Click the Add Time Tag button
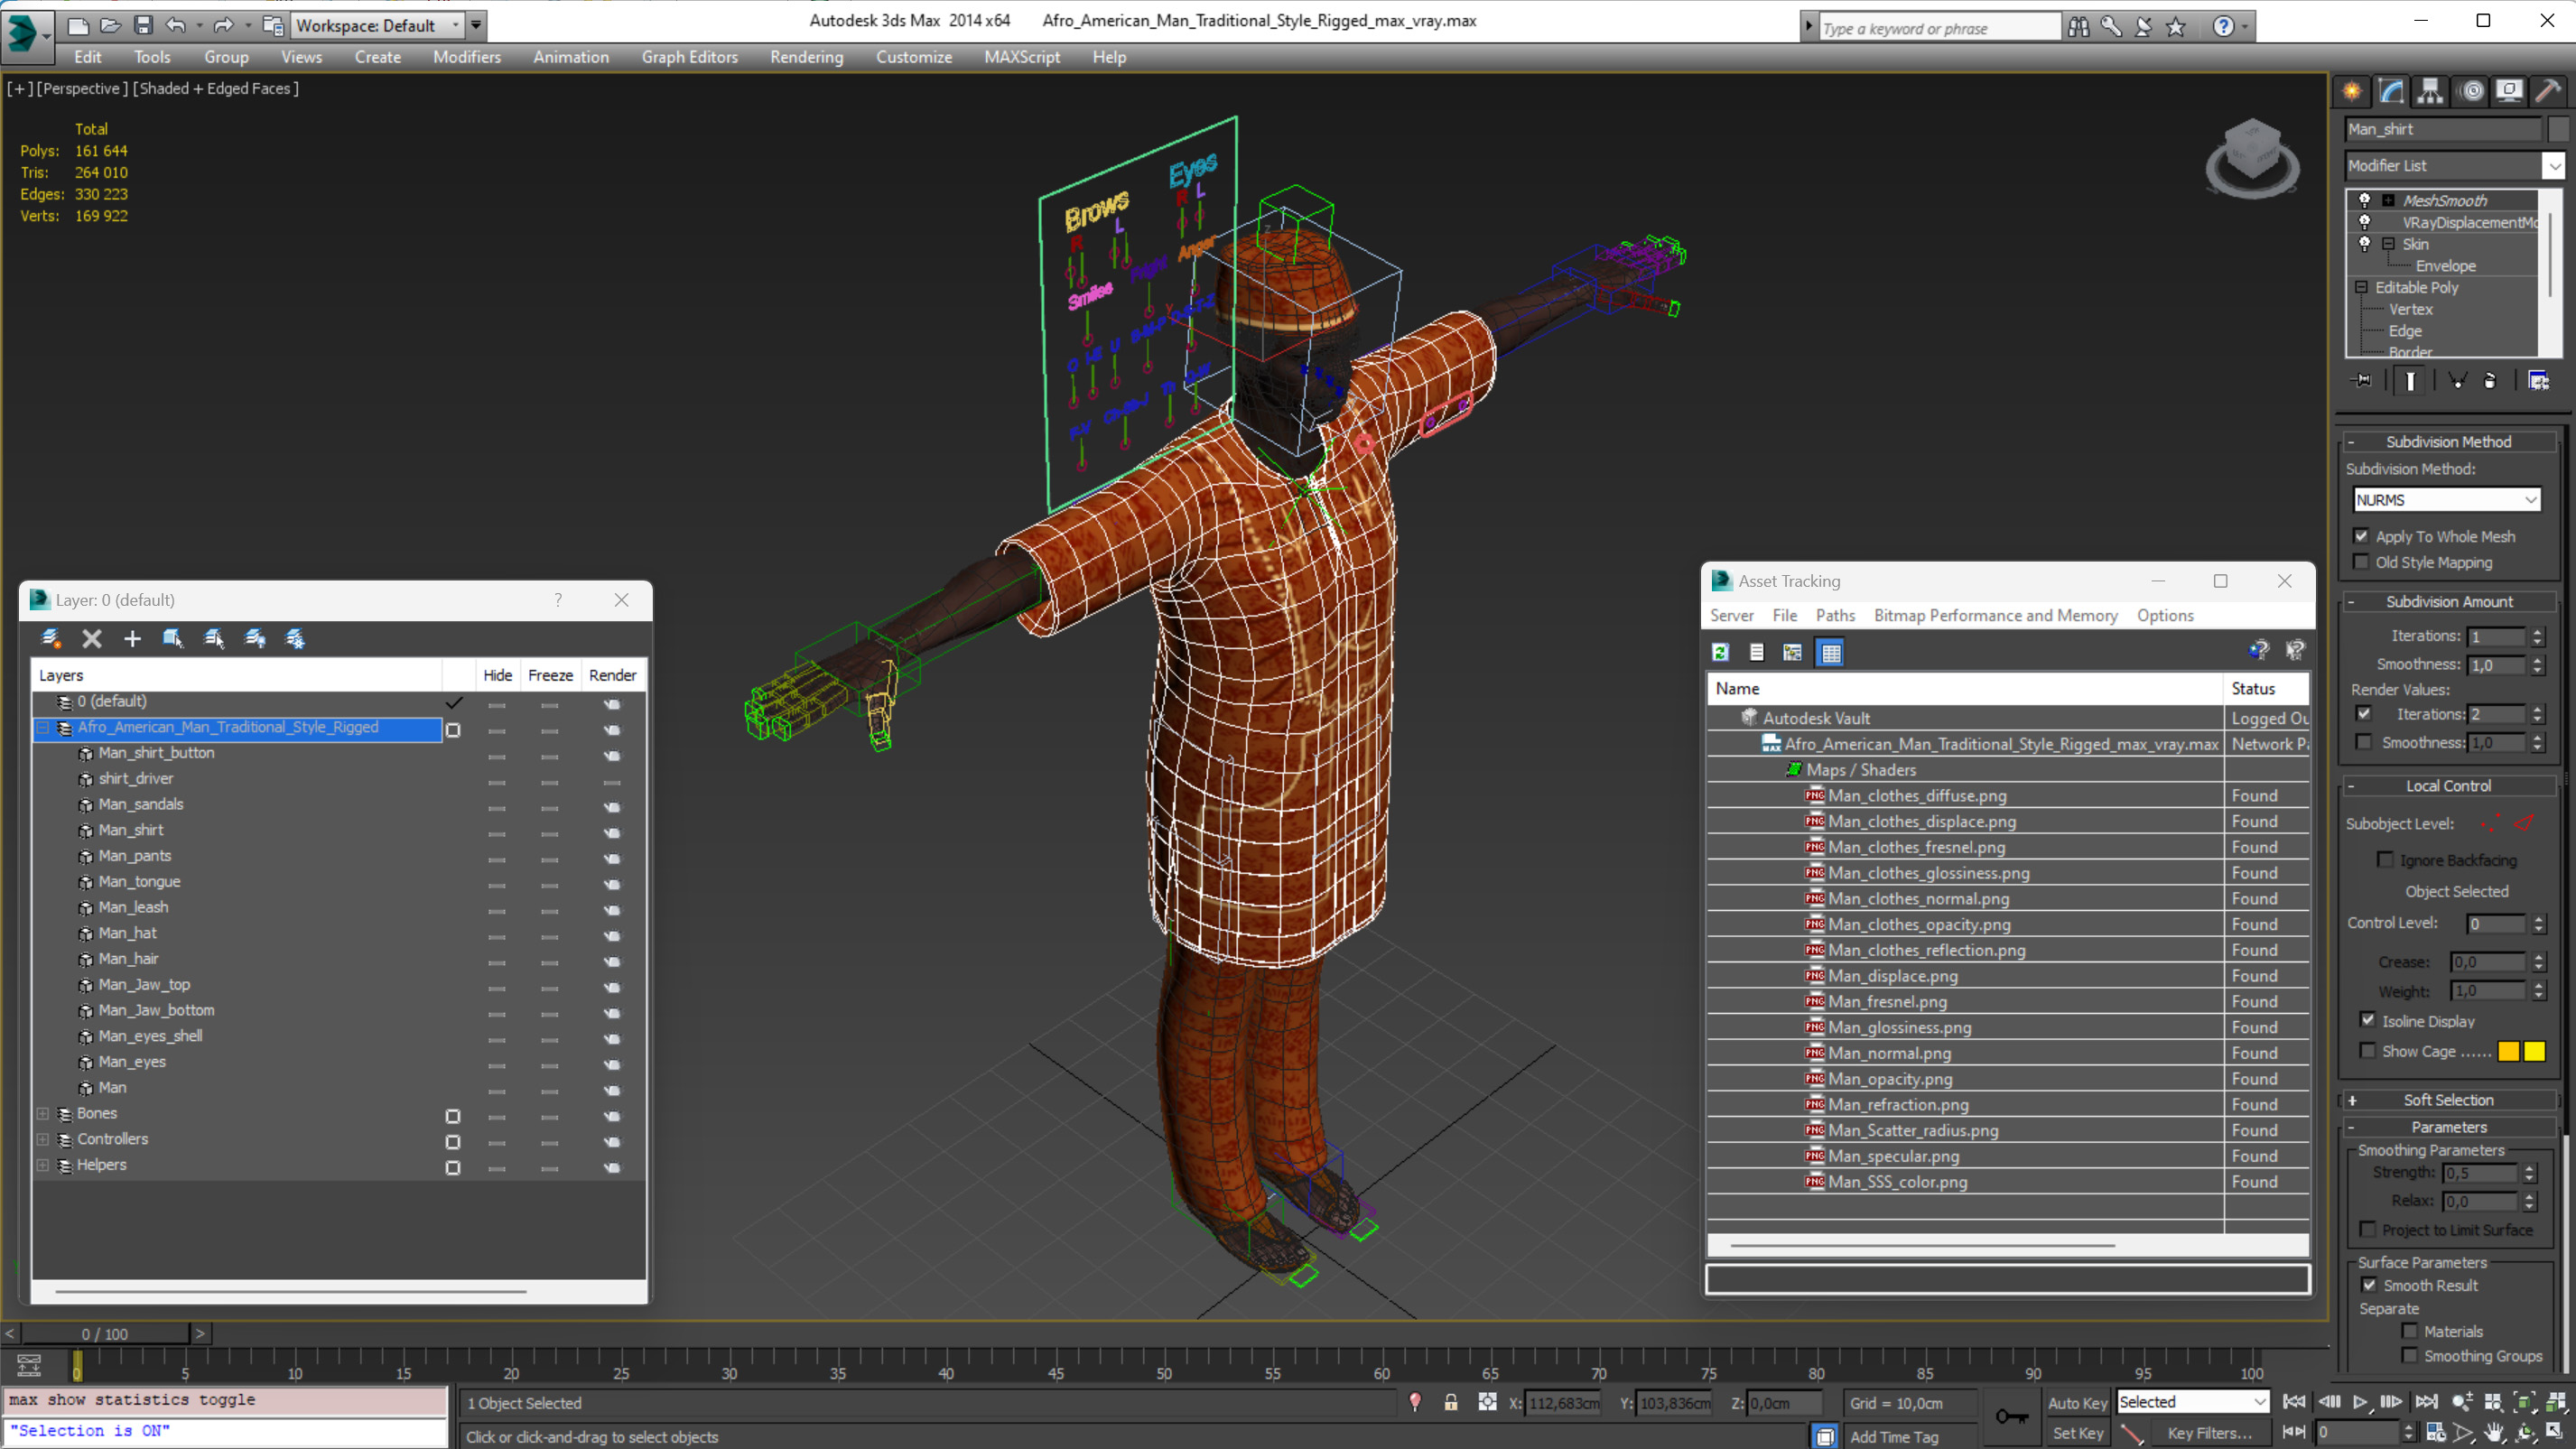The width and height of the screenshot is (2576, 1449). coord(1893,1436)
